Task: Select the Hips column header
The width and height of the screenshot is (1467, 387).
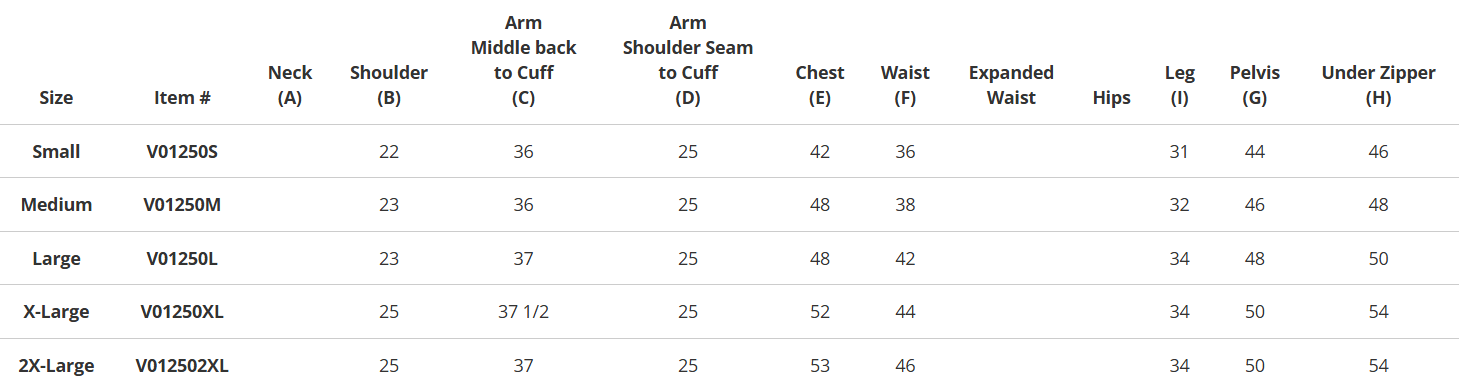Action: (1112, 98)
